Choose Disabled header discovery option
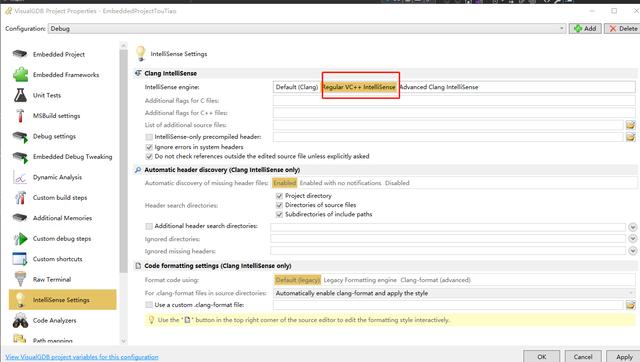The image size is (640, 362). tap(397, 183)
